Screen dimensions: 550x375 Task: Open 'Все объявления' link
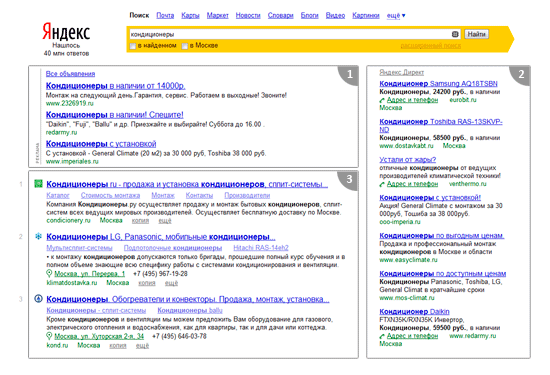coord(70,74)
